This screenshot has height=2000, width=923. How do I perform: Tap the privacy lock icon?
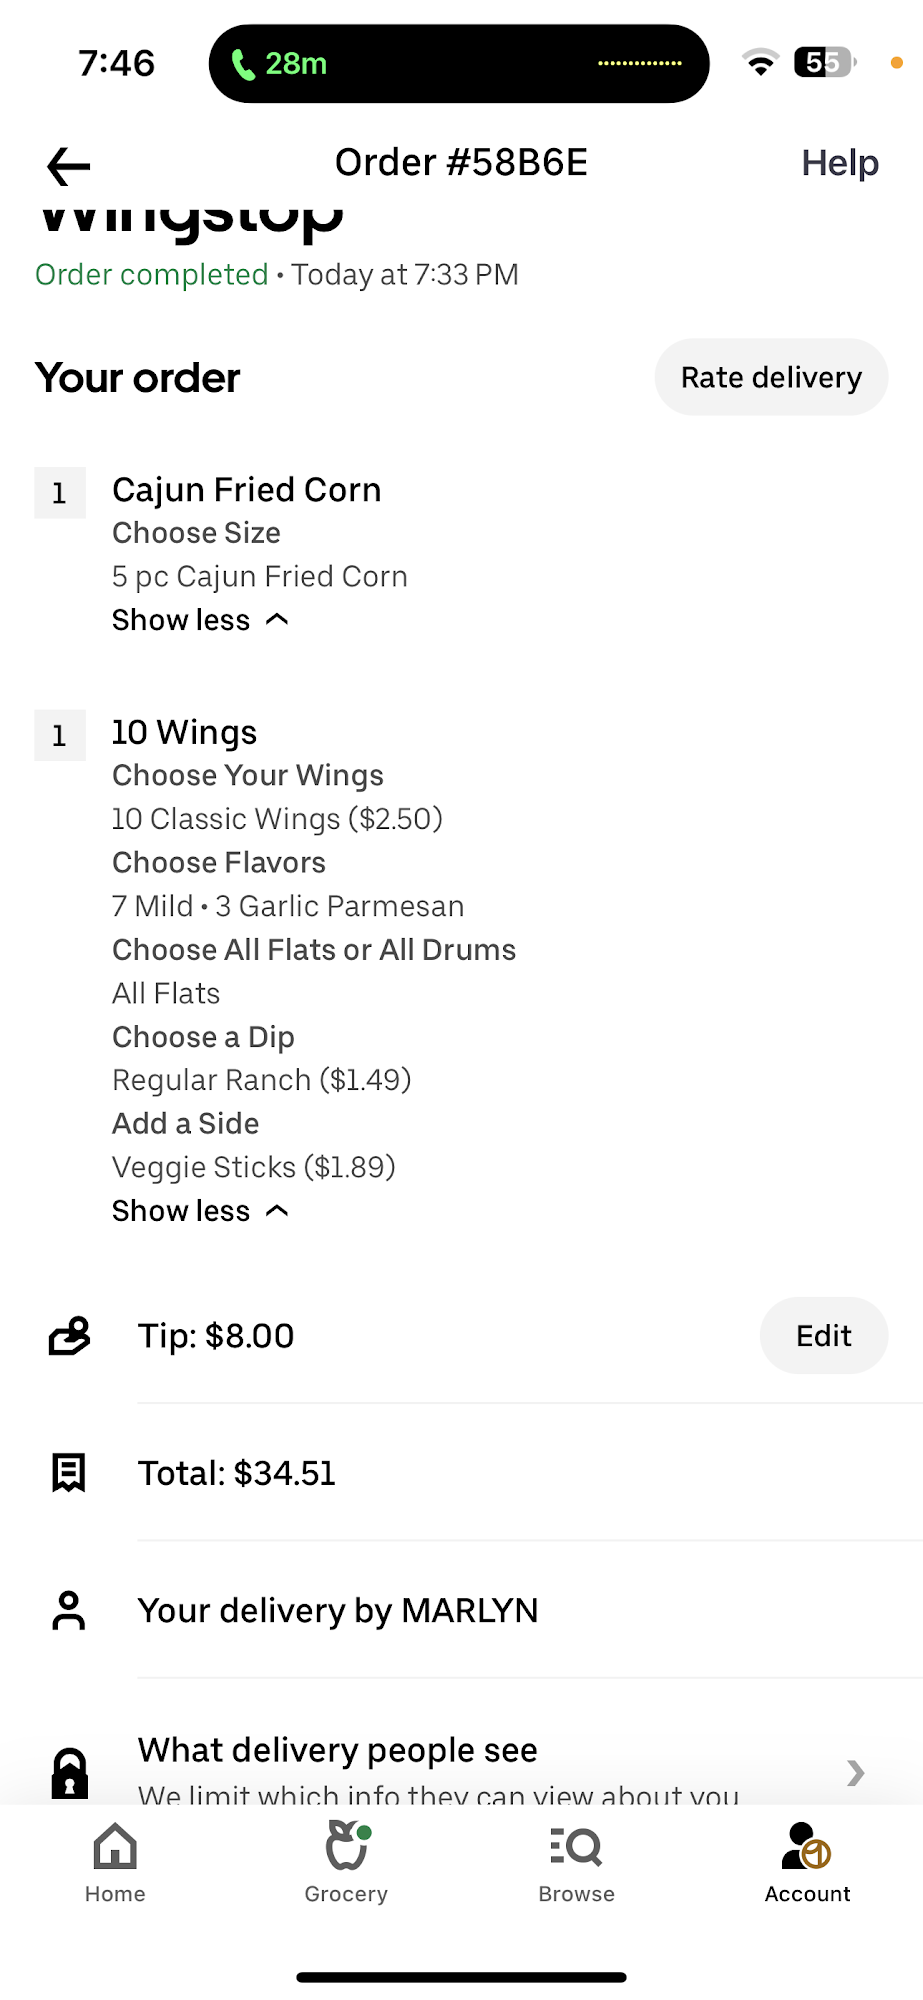click(x=69, y=1772)
